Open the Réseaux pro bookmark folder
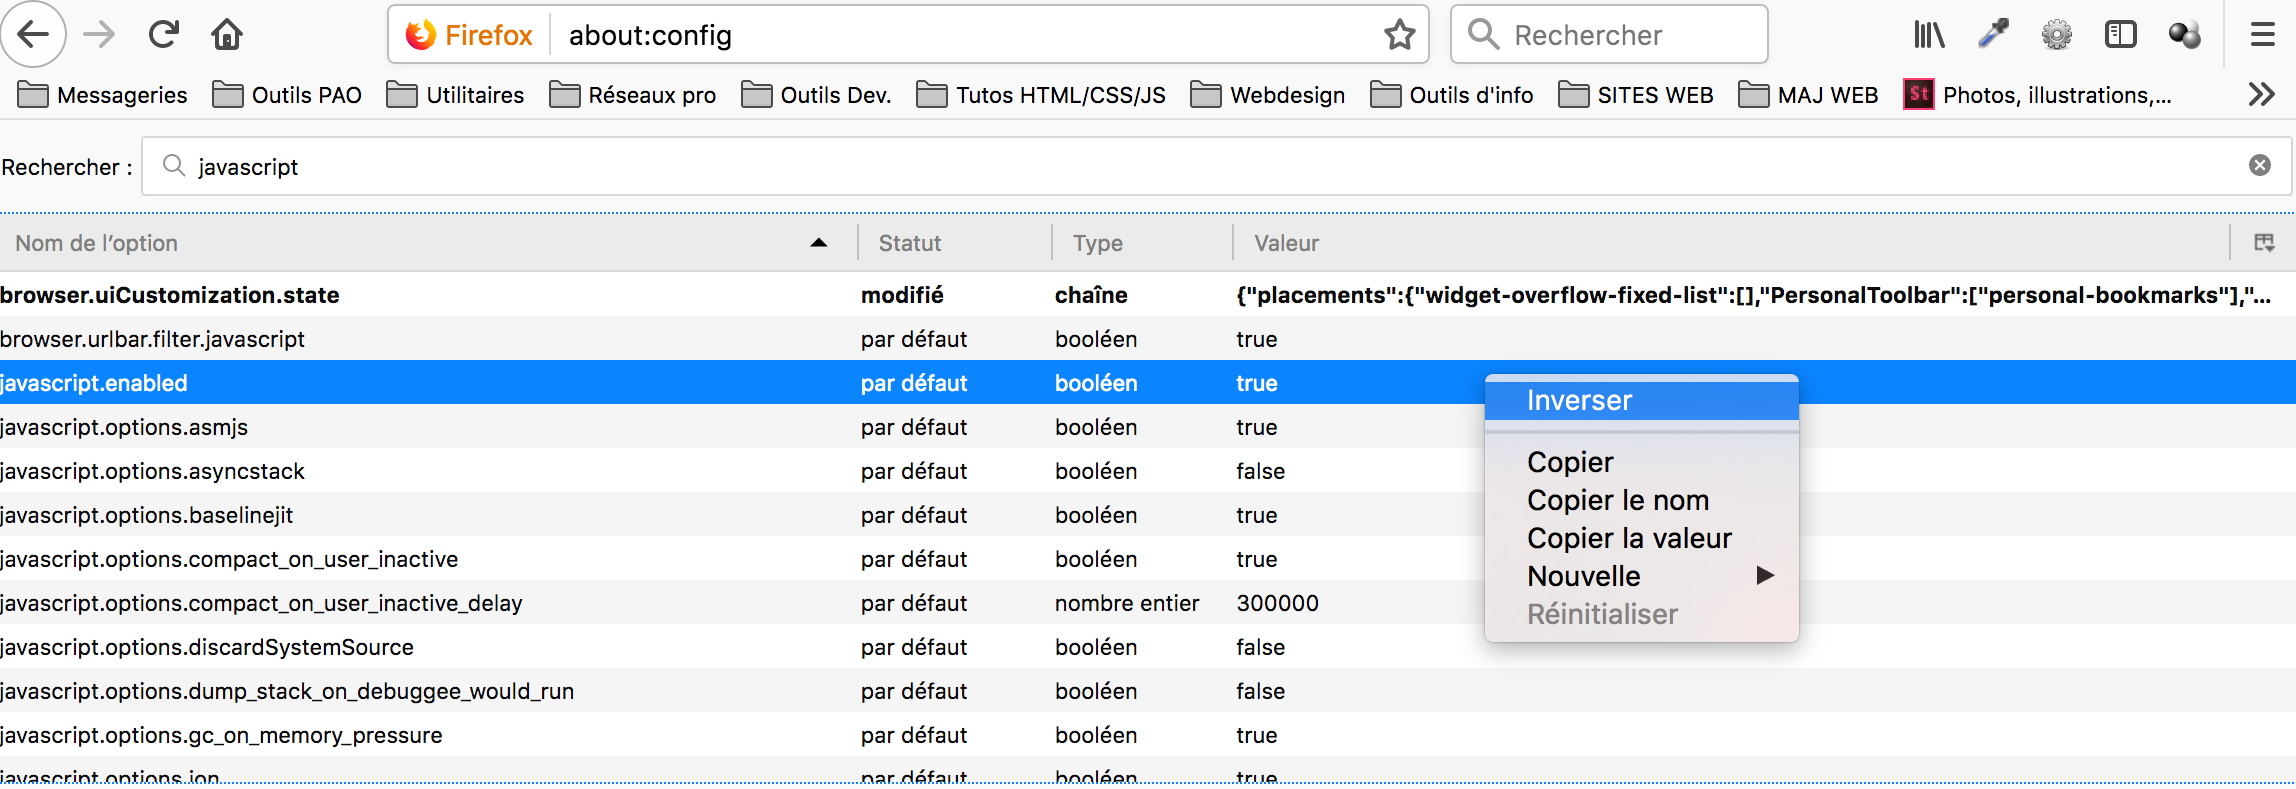 (633, 95)
